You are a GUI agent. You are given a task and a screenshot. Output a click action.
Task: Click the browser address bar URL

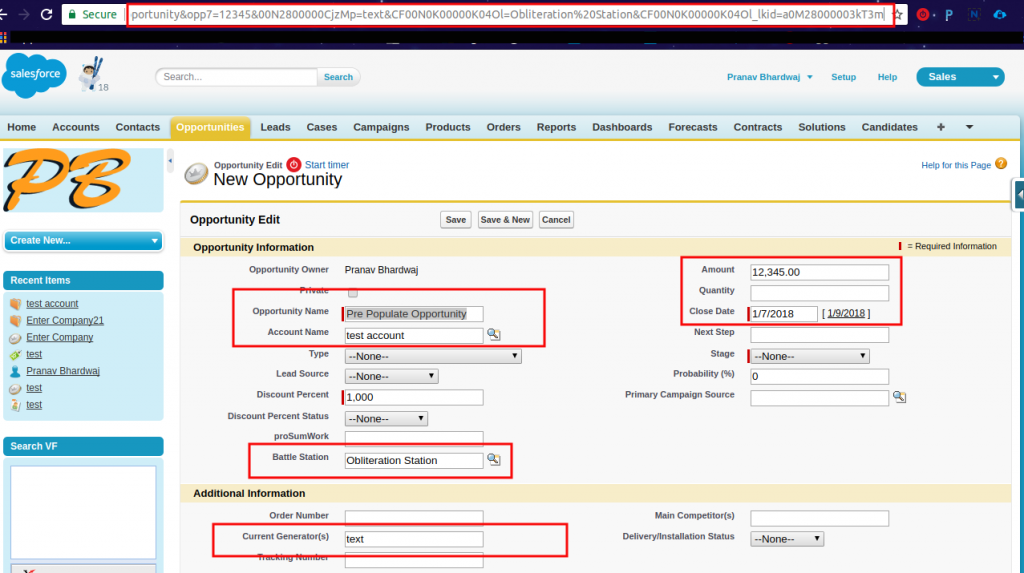pos(507,14)
